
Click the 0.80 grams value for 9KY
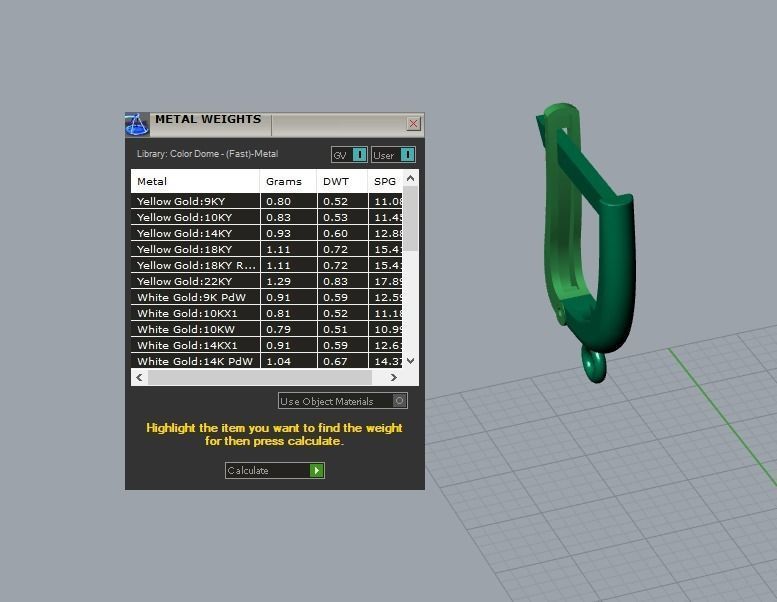pos(278,202)
